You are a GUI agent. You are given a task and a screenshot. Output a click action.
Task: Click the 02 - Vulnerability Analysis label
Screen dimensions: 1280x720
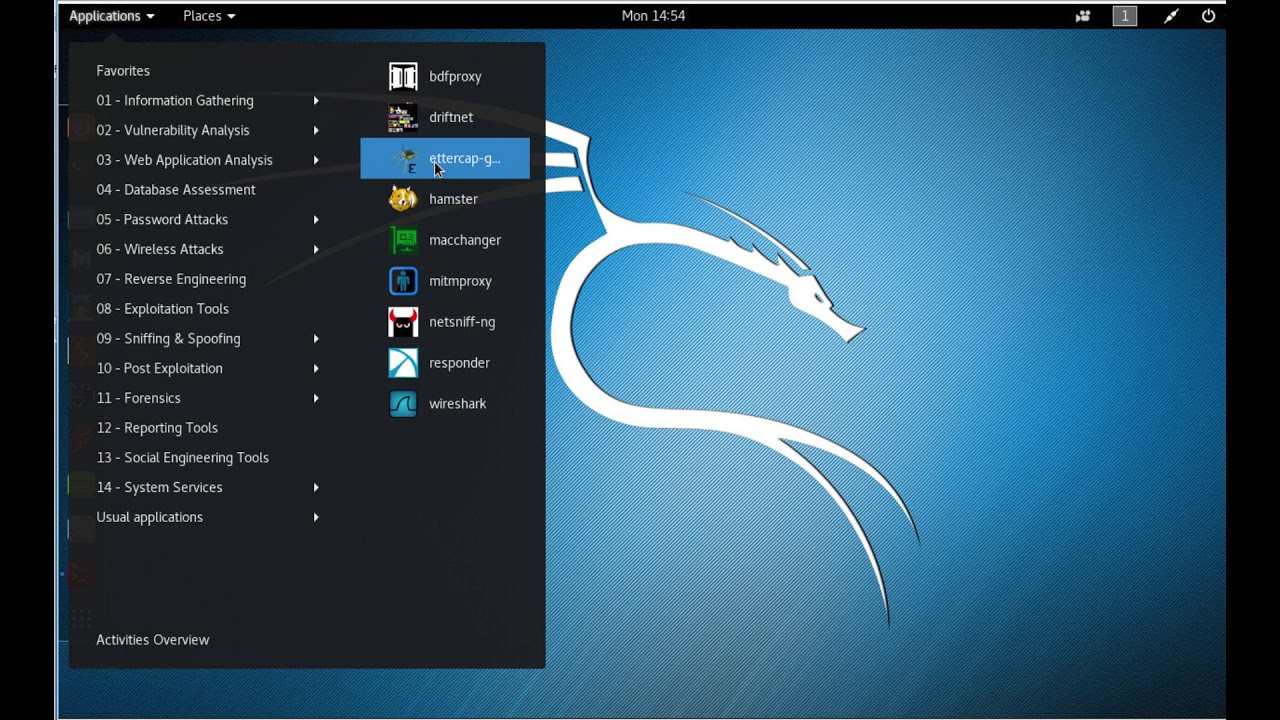tap(173, 130)
